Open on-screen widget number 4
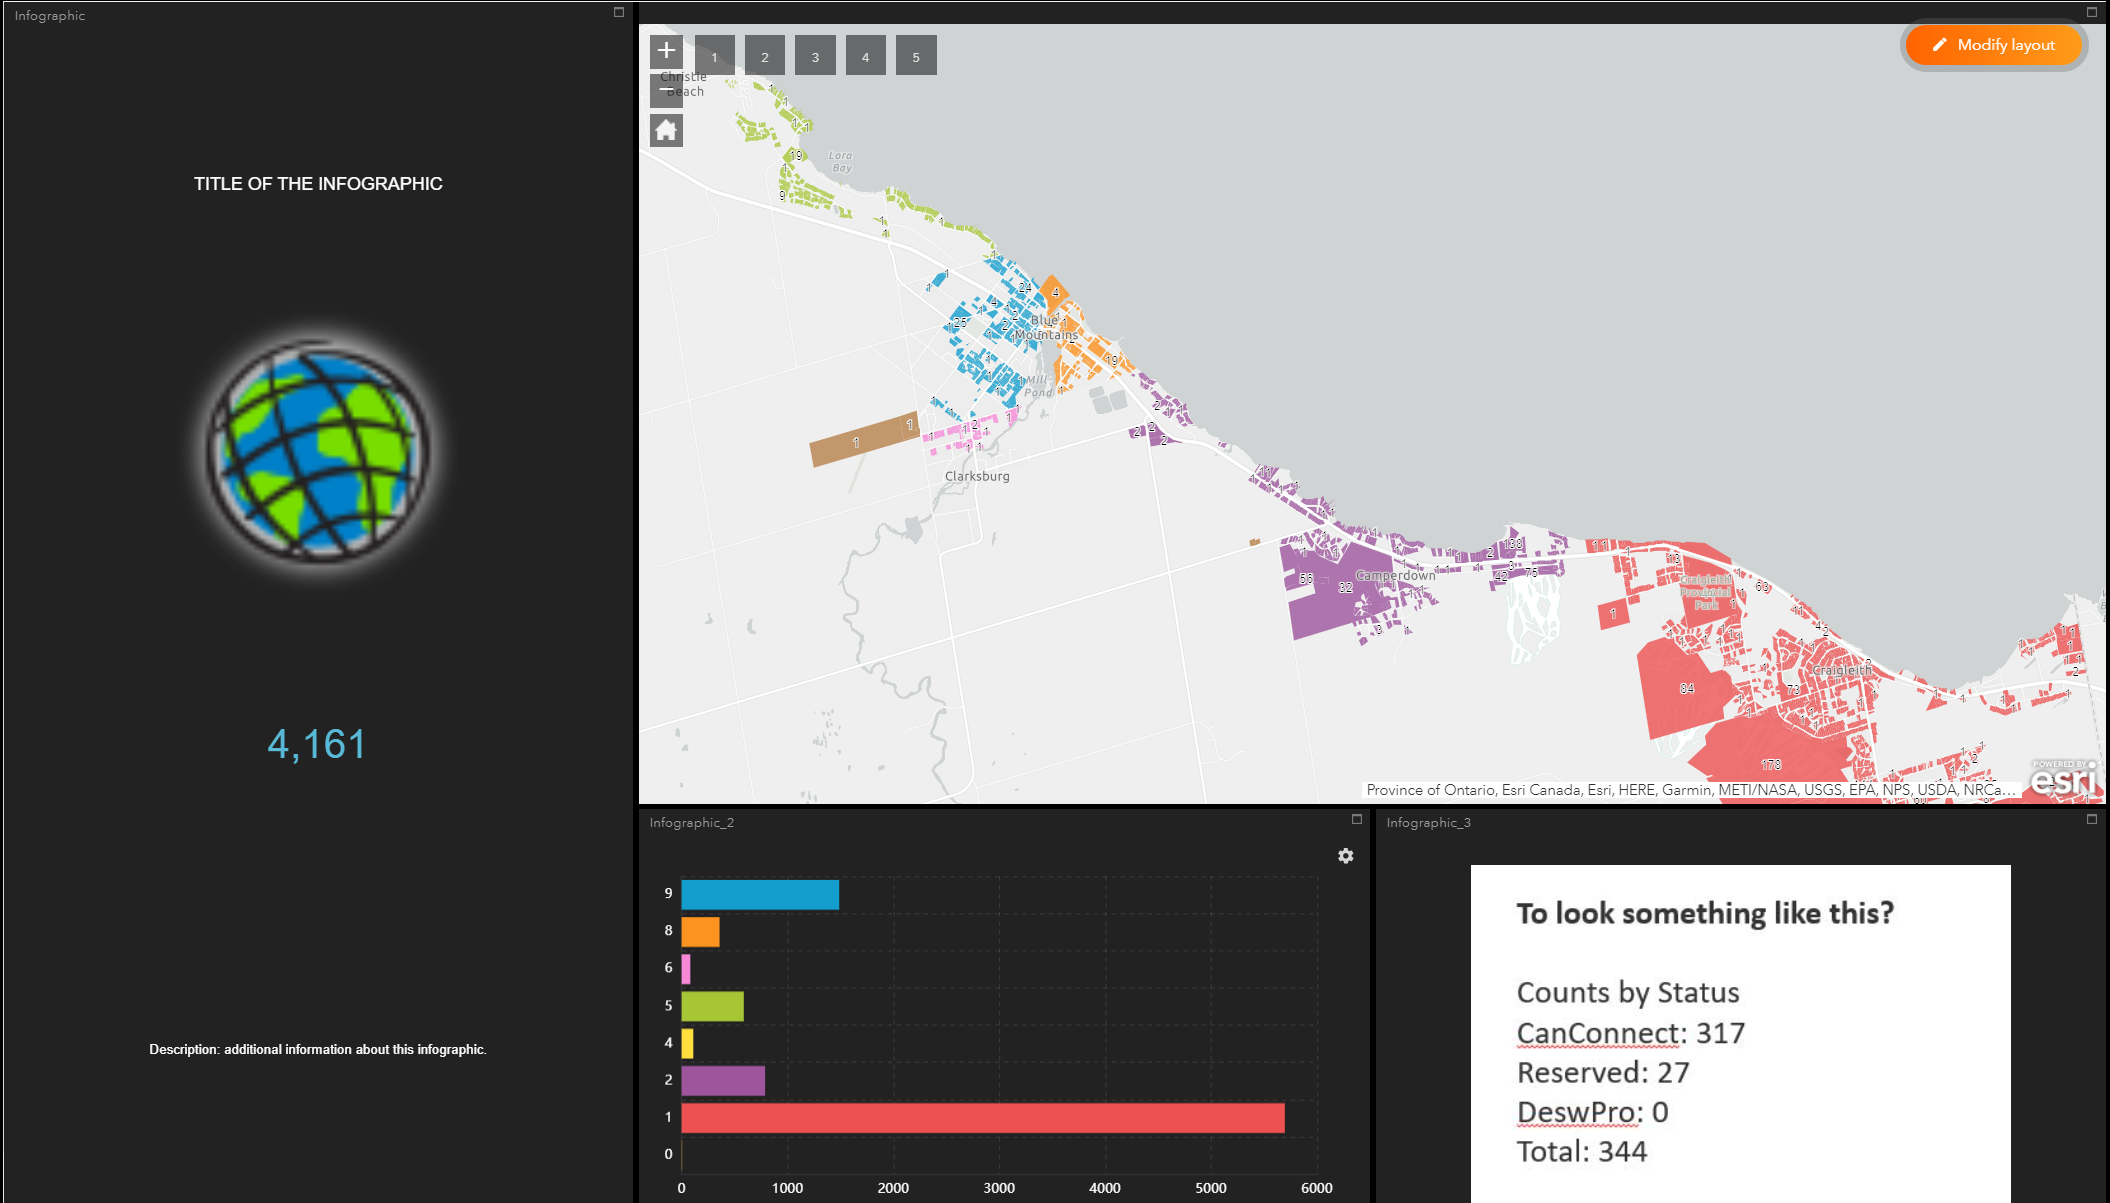This screenshot has width=2110, height=1203. tap(866, 56)
